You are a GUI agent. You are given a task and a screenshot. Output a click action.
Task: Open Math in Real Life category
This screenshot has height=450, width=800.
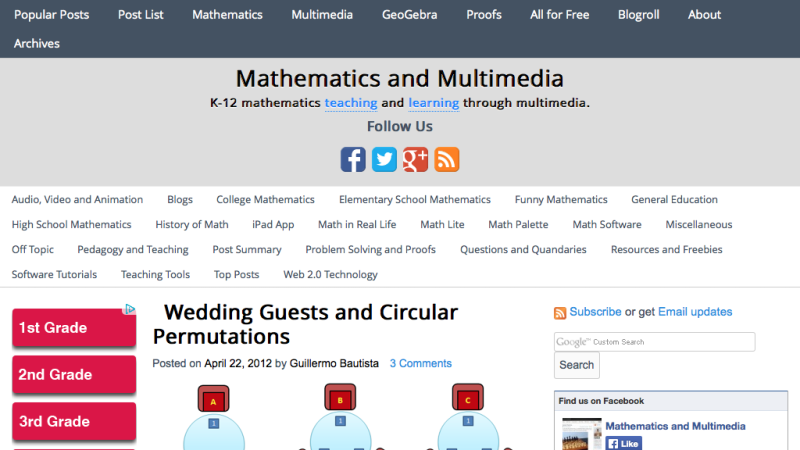(x=357, y=224)
